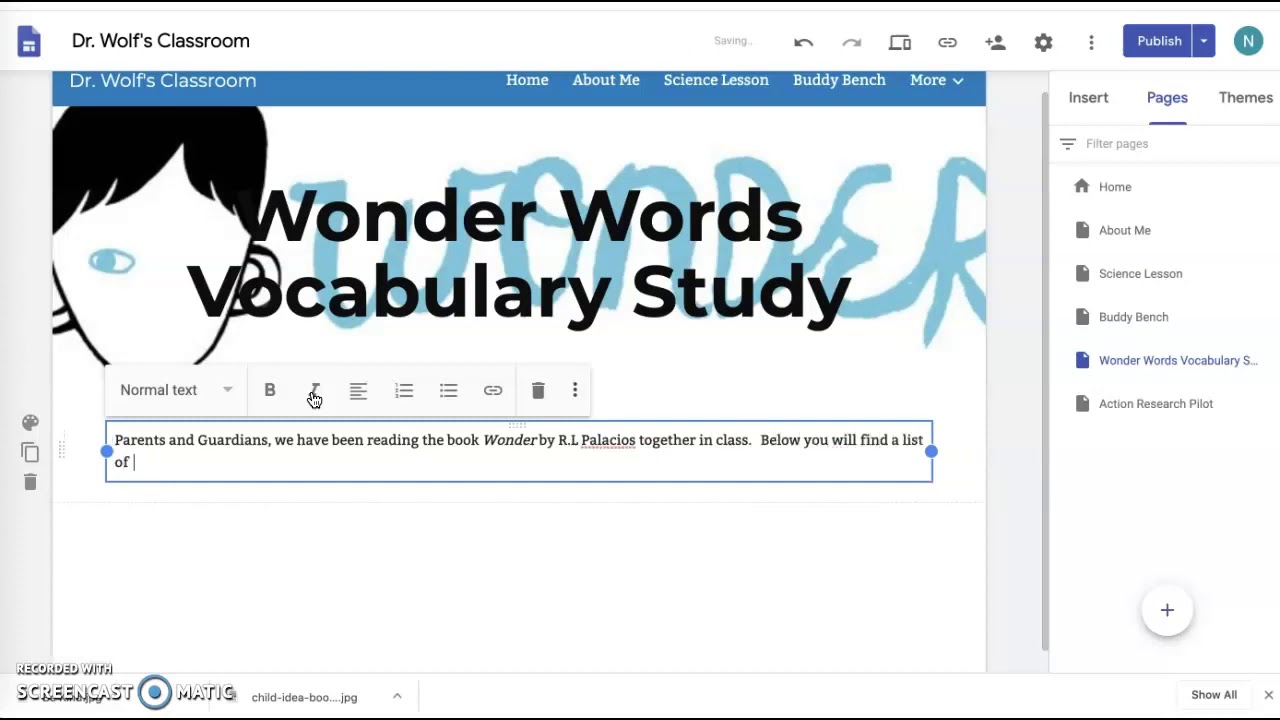The height and width of the screenshot is (720, 1280).
Task: Click the Home page house icon
Action: 1081,186
